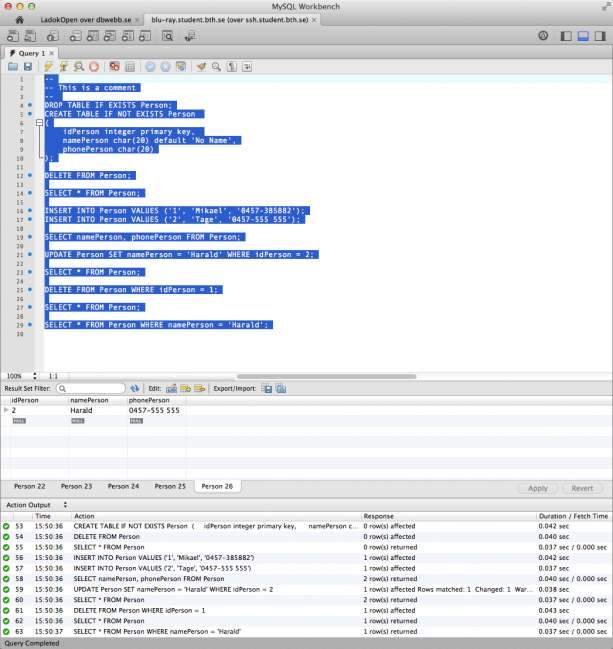Image resolution: width=613 pixels, height=649 pixels.
Task: Open workbench preferences gear icon
Action: tap(543, 36)
